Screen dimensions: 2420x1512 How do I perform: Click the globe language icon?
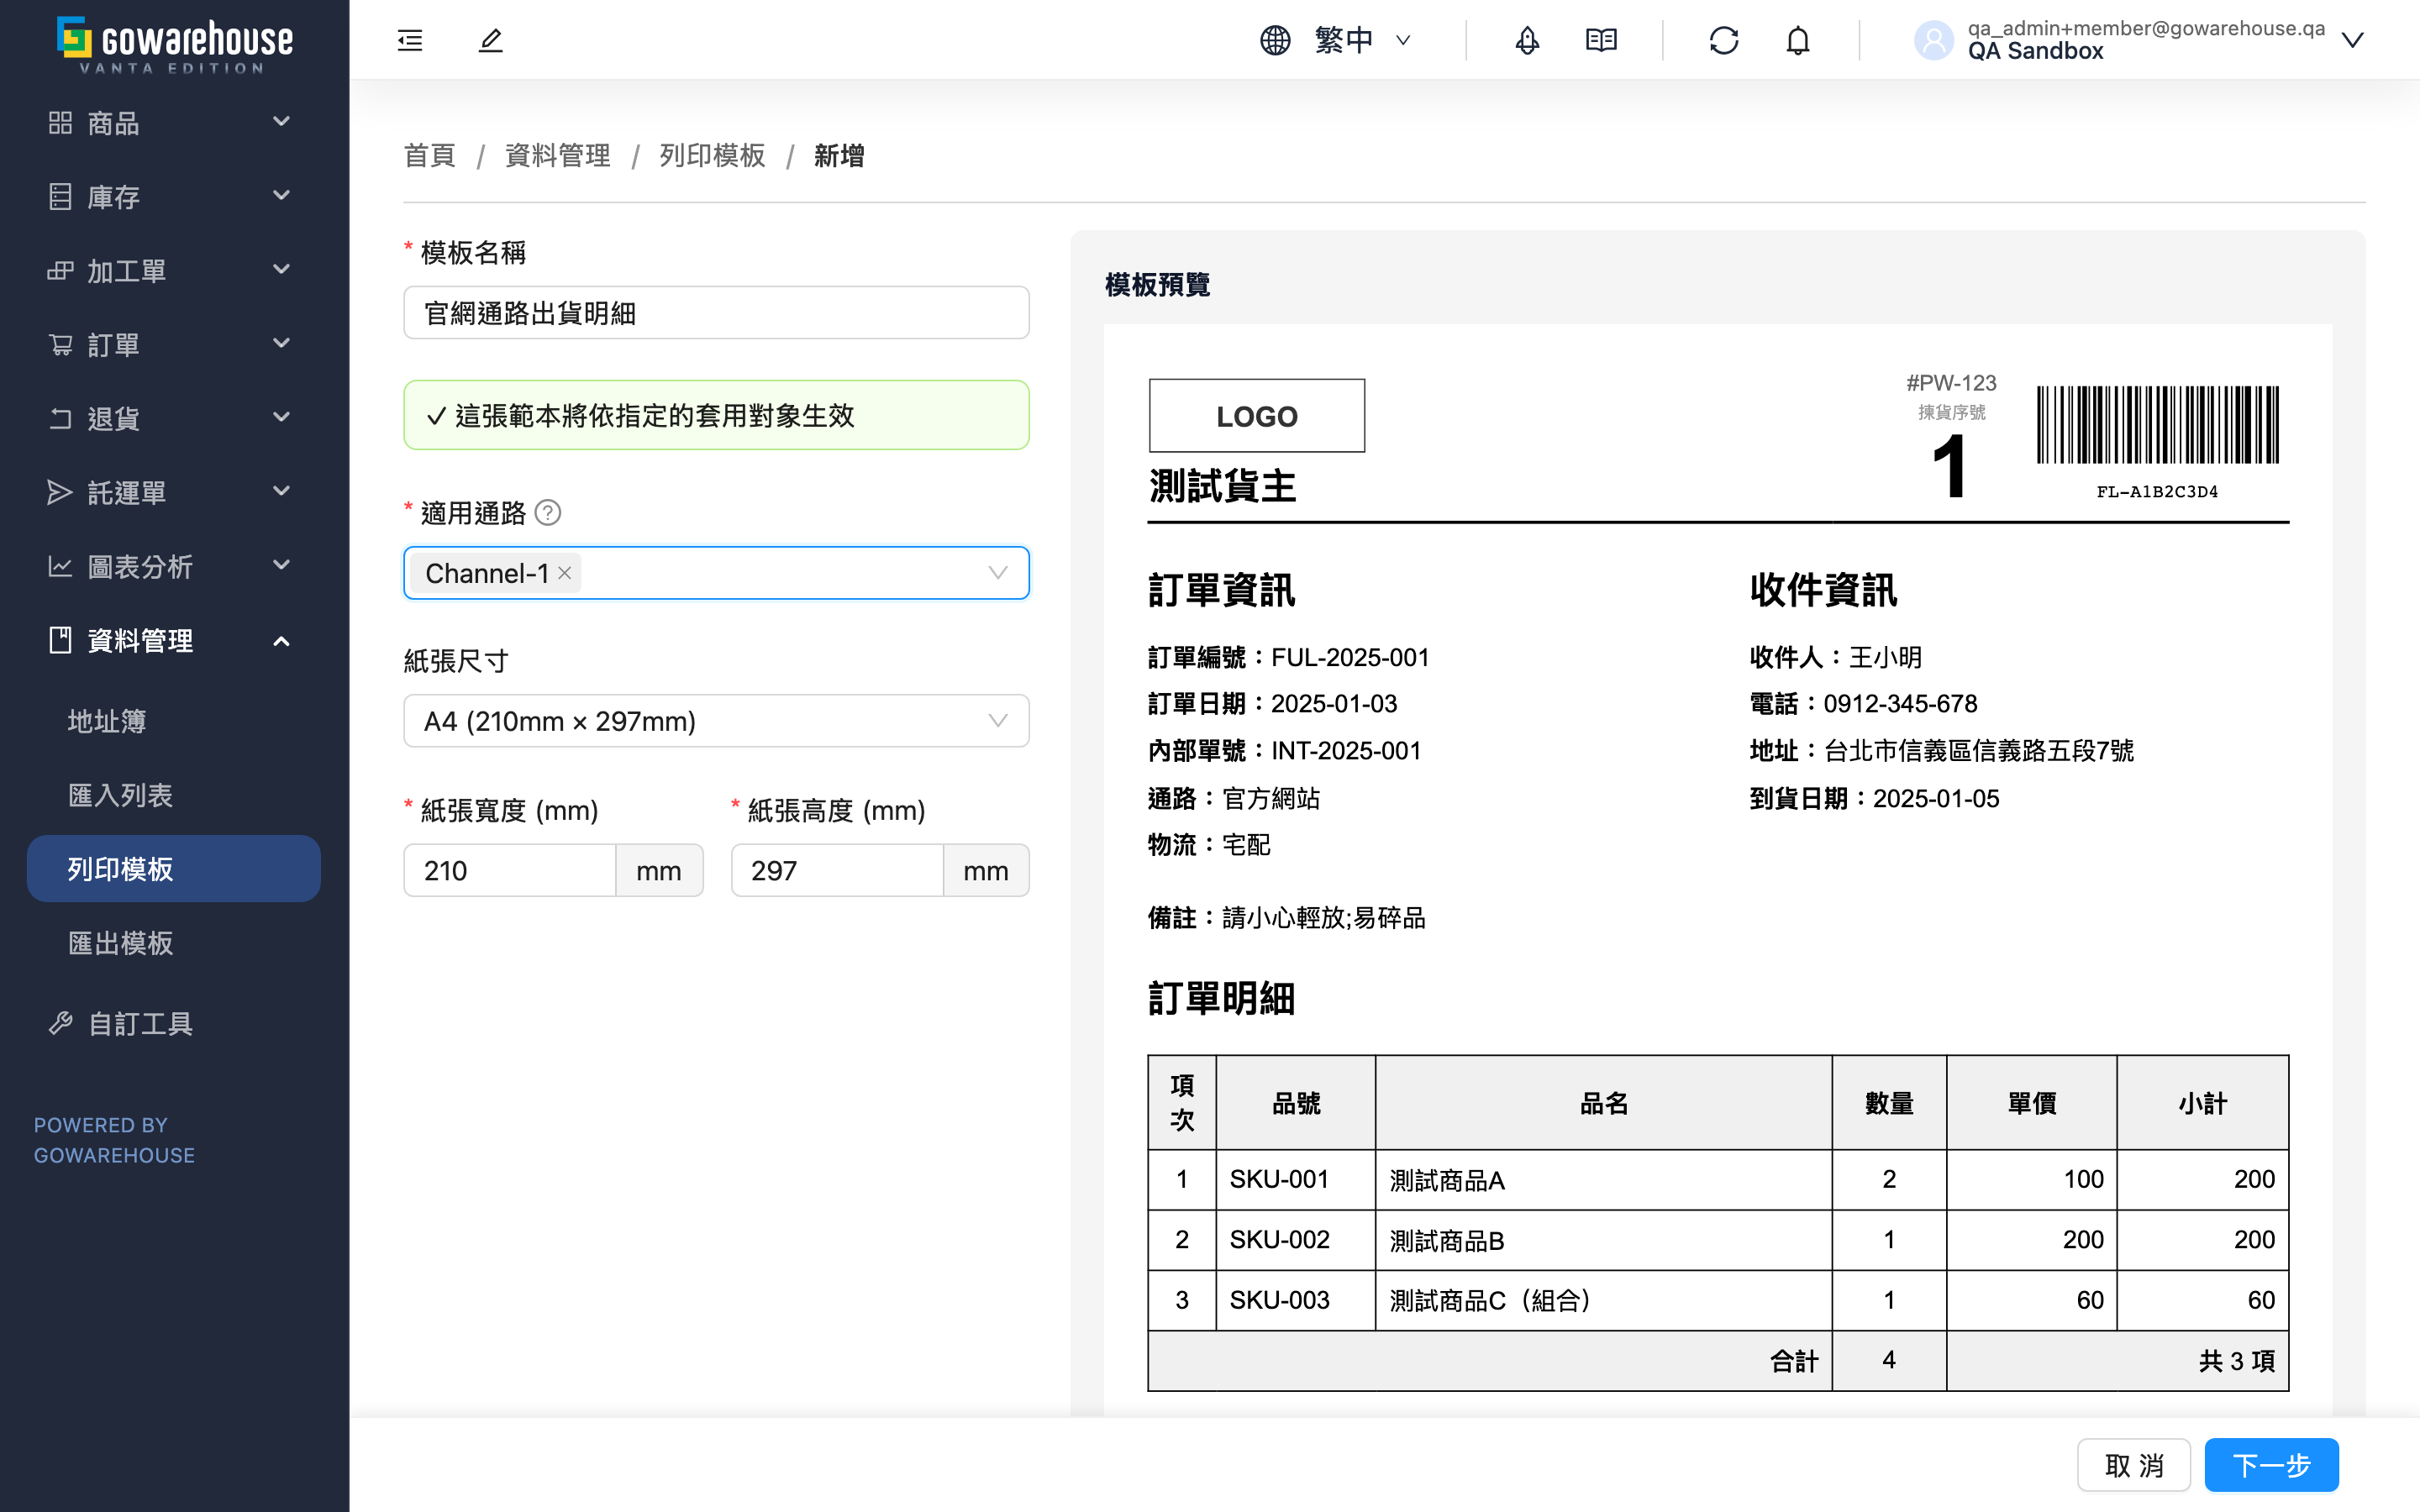(1275, 40)
